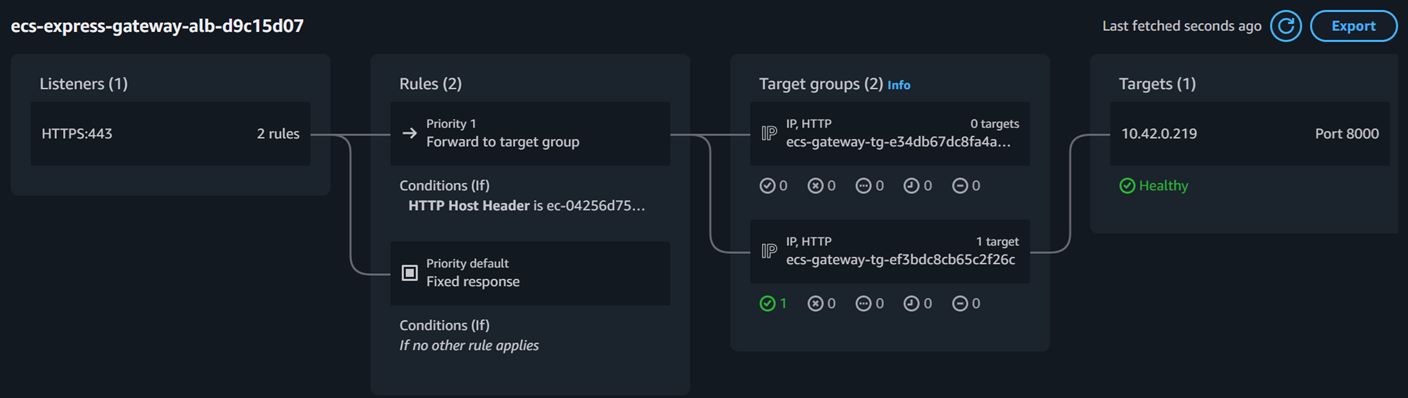Refresh the resource map data
Image resolution: width=1408 pixels, height=398 pixels.
pyautogui.click(x=1286, y=26)
